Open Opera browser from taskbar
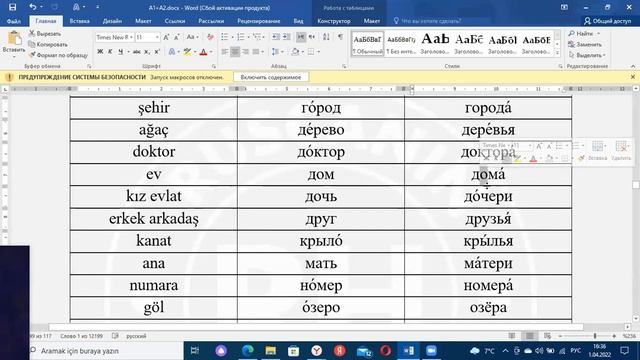Screen dimensions: 640x360 (385, 351)
